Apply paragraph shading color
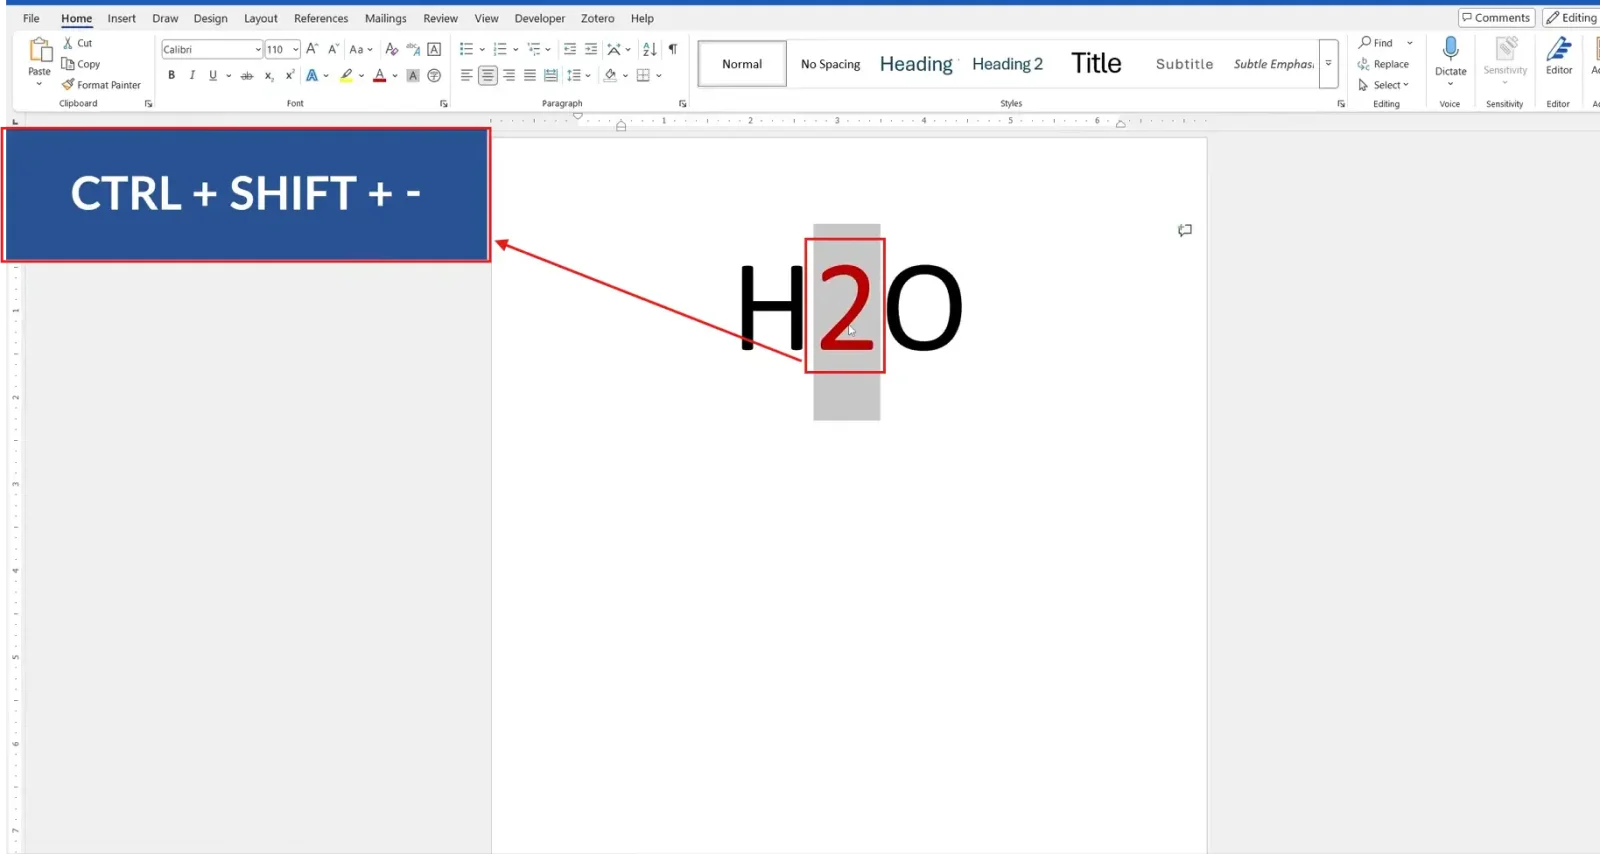 (610, 75)
